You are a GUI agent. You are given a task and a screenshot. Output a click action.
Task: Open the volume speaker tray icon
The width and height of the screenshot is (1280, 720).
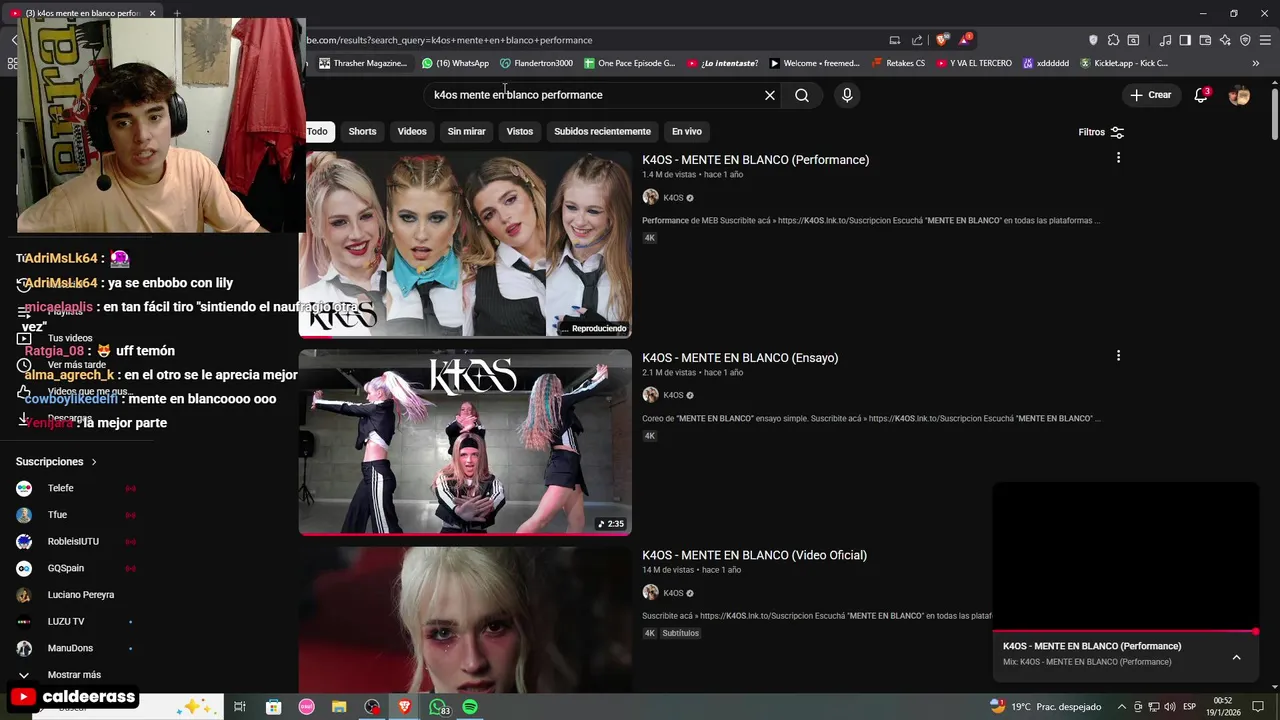click(1169, 707)
